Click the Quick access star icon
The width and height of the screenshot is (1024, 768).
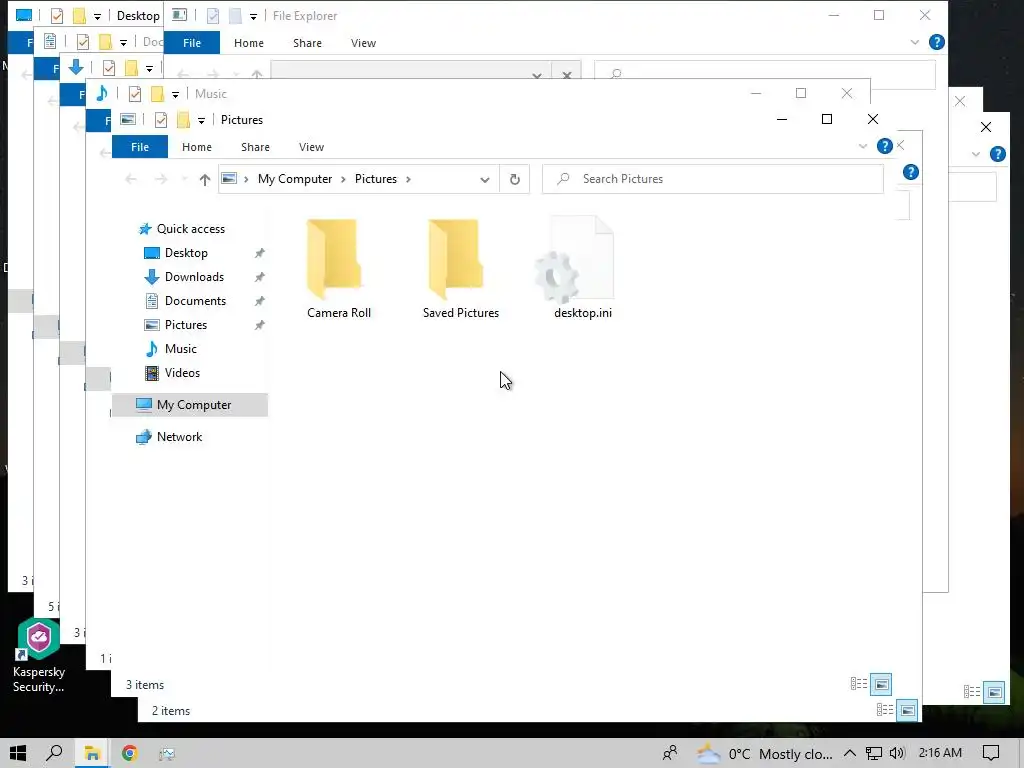[x=145, y=229]
